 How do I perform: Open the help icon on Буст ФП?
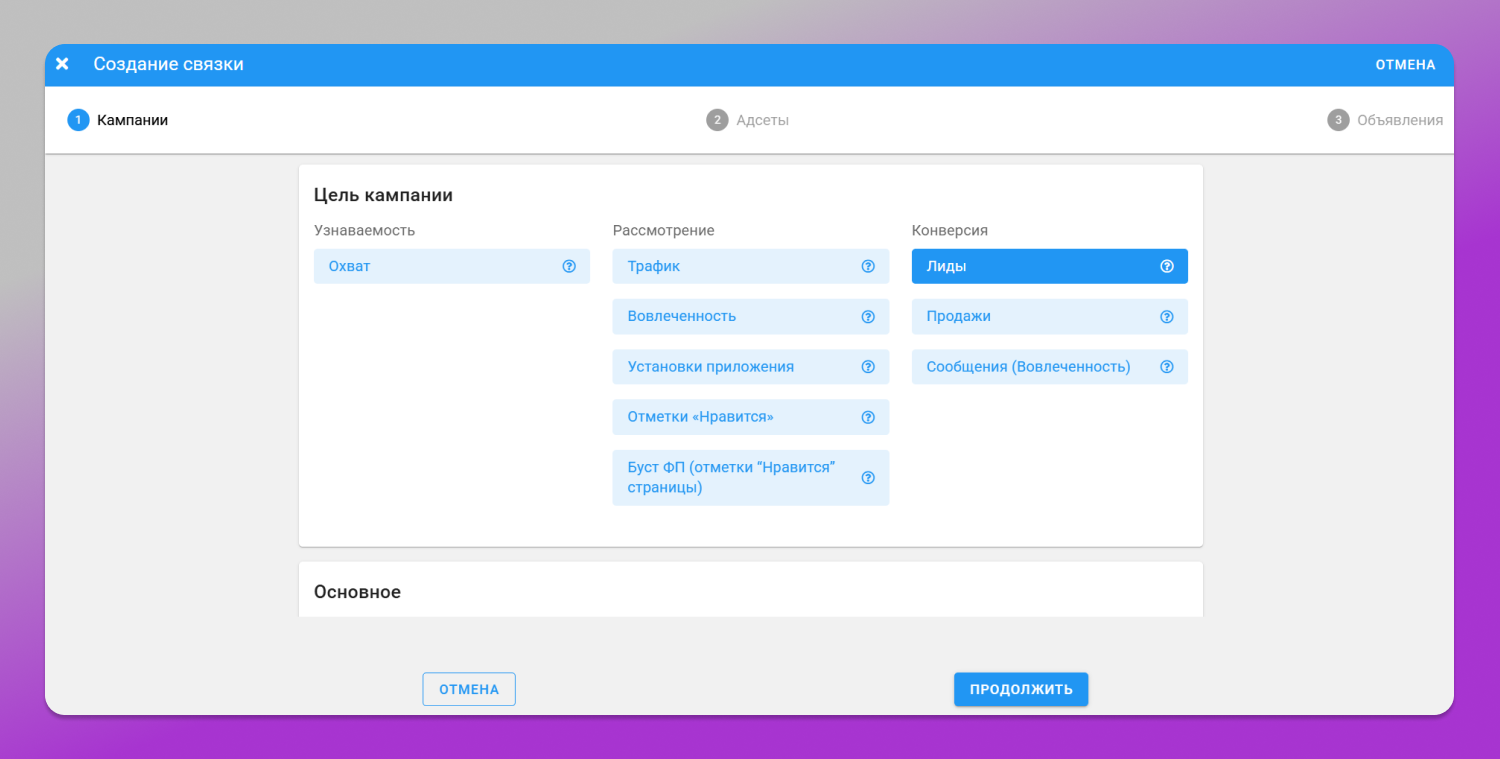(x=868, y=478)
